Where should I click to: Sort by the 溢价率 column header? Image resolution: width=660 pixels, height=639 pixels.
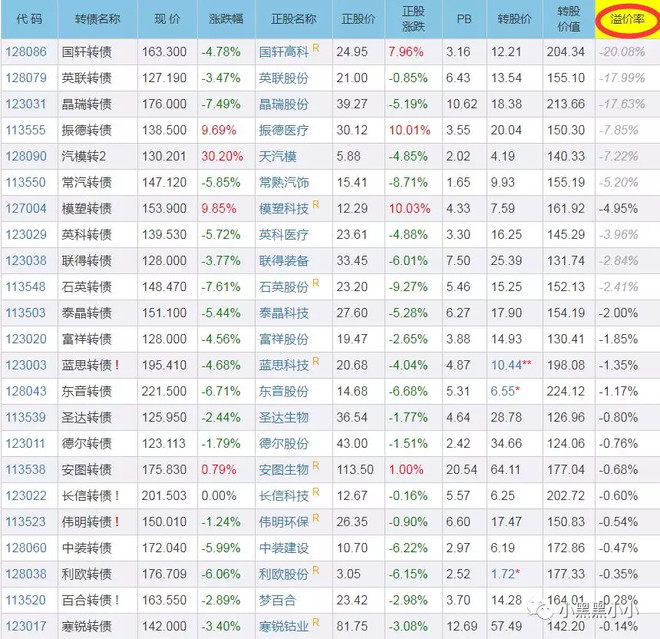[627, 19]
